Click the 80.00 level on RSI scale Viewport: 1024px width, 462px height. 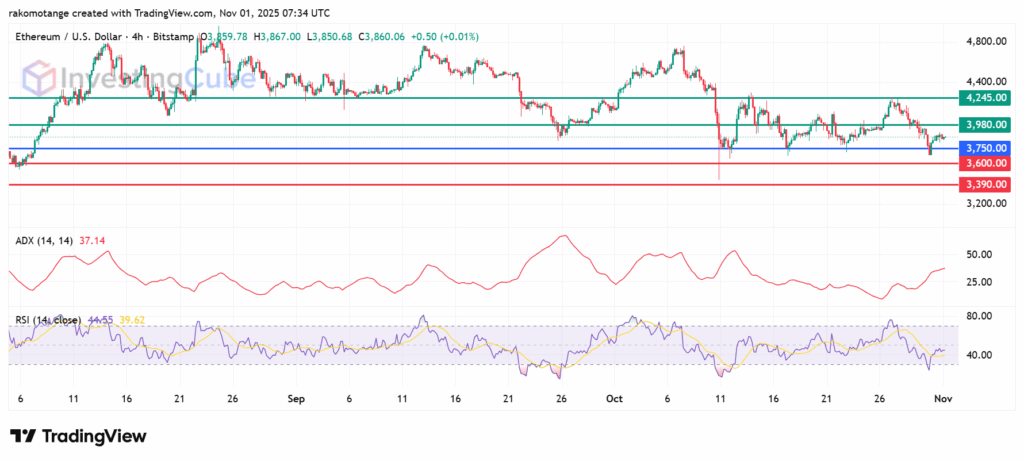(x=977, y=316)
